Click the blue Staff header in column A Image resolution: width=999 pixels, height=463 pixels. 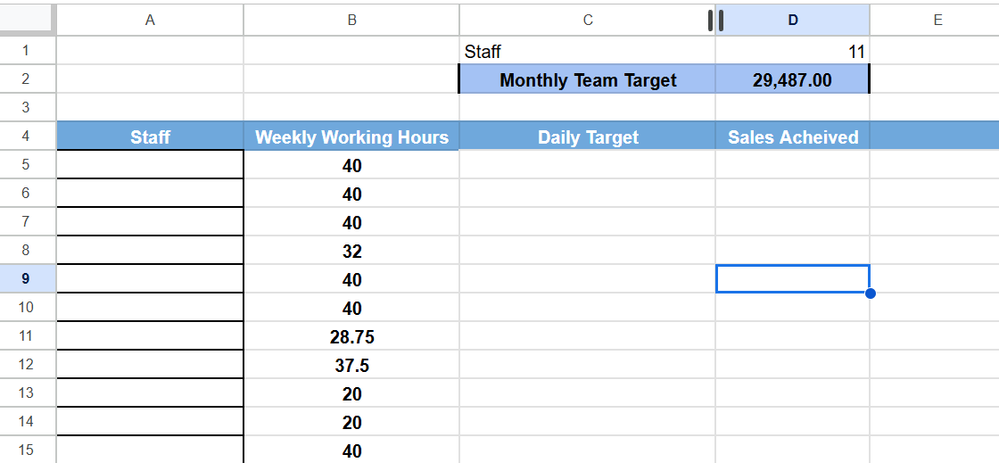150,136
